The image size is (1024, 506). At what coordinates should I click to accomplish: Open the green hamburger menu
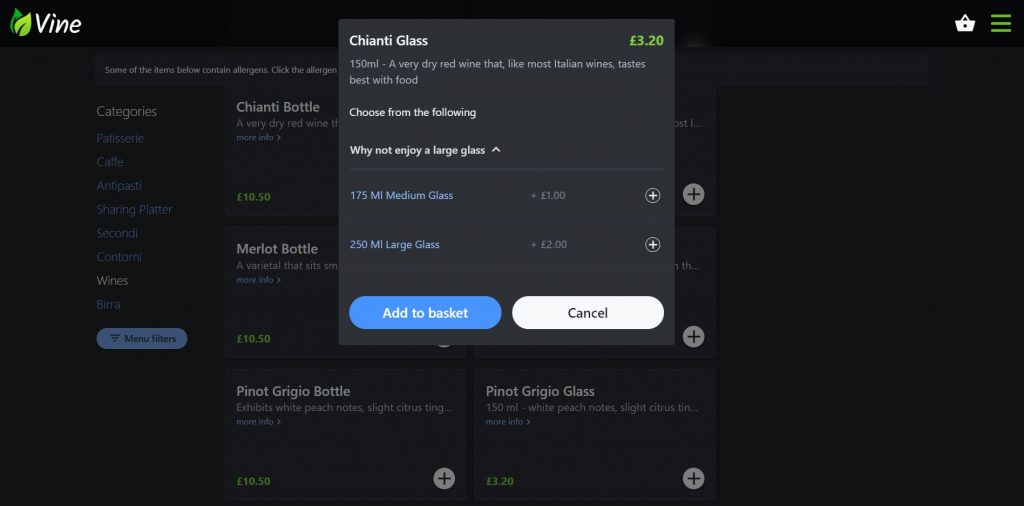click(x=1001, y=23)
